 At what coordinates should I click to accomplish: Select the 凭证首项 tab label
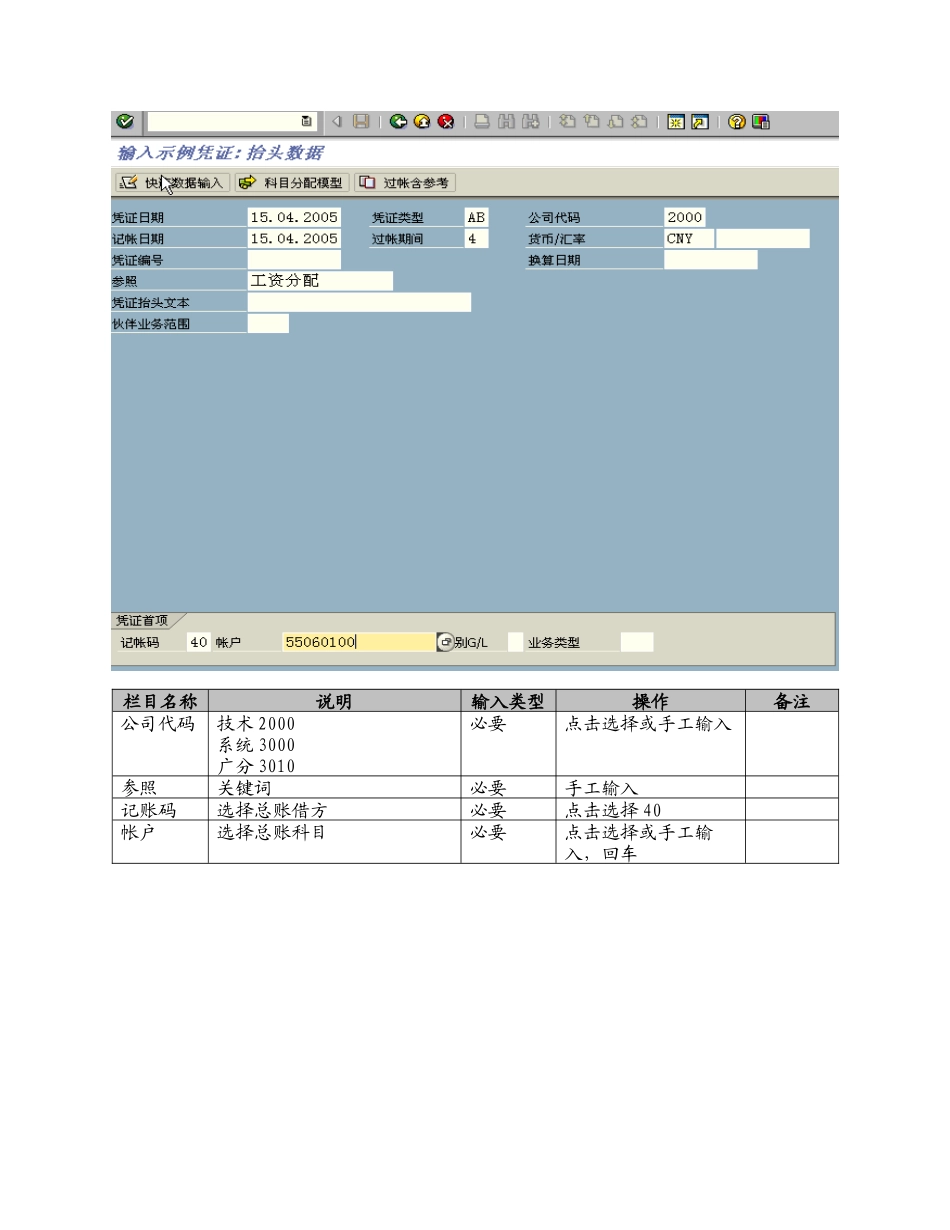142,621
